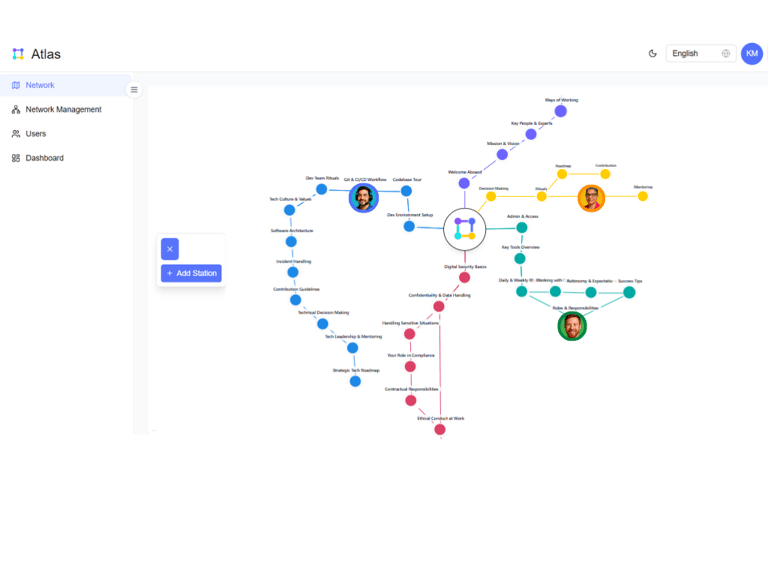Select the Working with station
The height and width of the screenshot is (584, 768).
click(555, 292)
